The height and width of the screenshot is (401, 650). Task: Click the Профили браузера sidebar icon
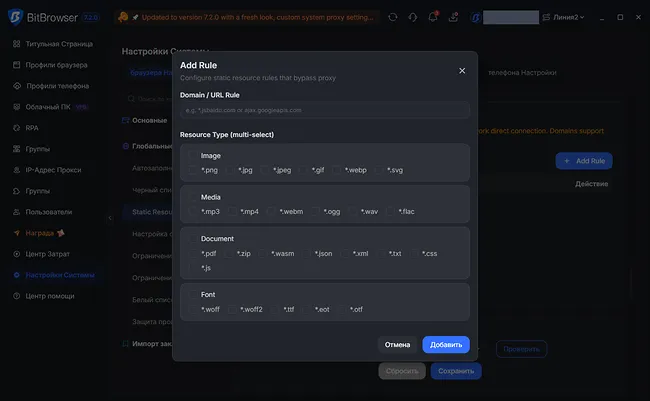tap(17, 65)
